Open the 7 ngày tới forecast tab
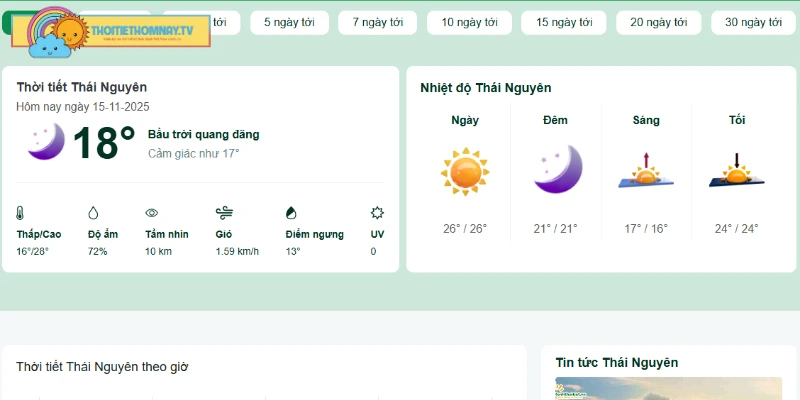 (378, 22)
